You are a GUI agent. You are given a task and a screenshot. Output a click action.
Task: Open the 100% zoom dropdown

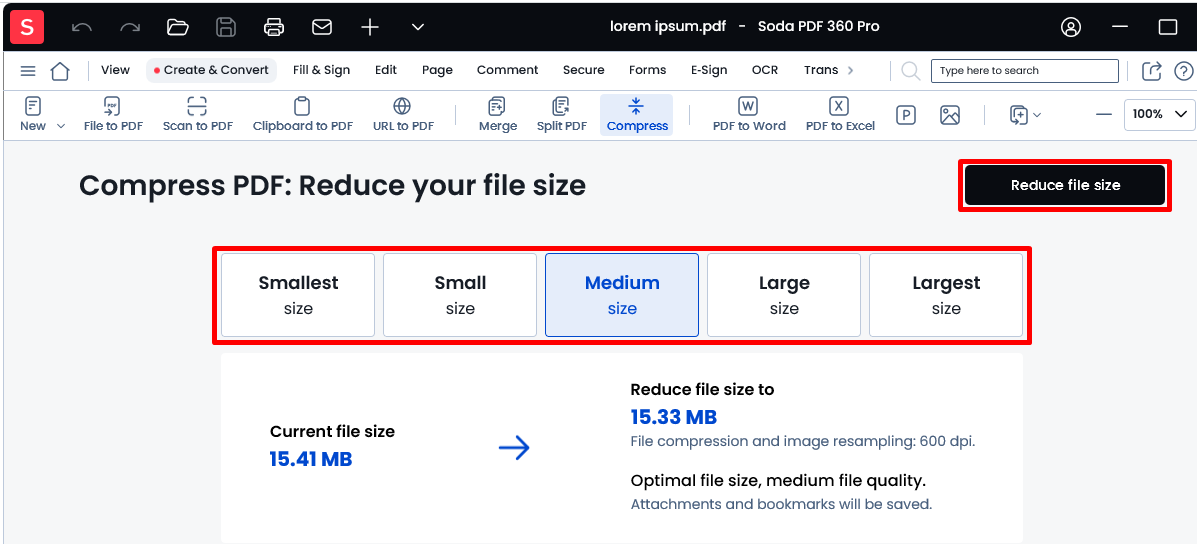[1160, 114]
